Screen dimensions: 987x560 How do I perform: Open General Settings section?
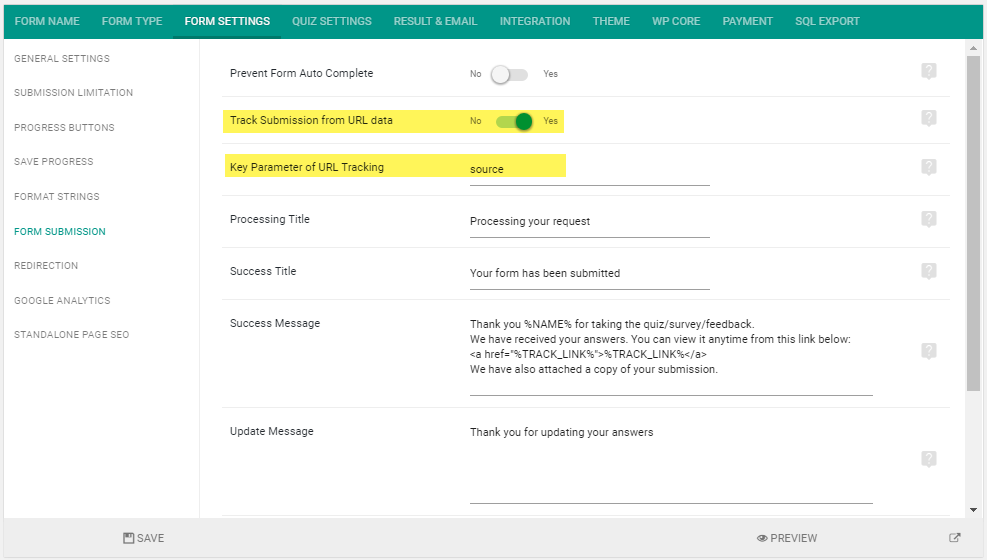[x=62, y=59]
